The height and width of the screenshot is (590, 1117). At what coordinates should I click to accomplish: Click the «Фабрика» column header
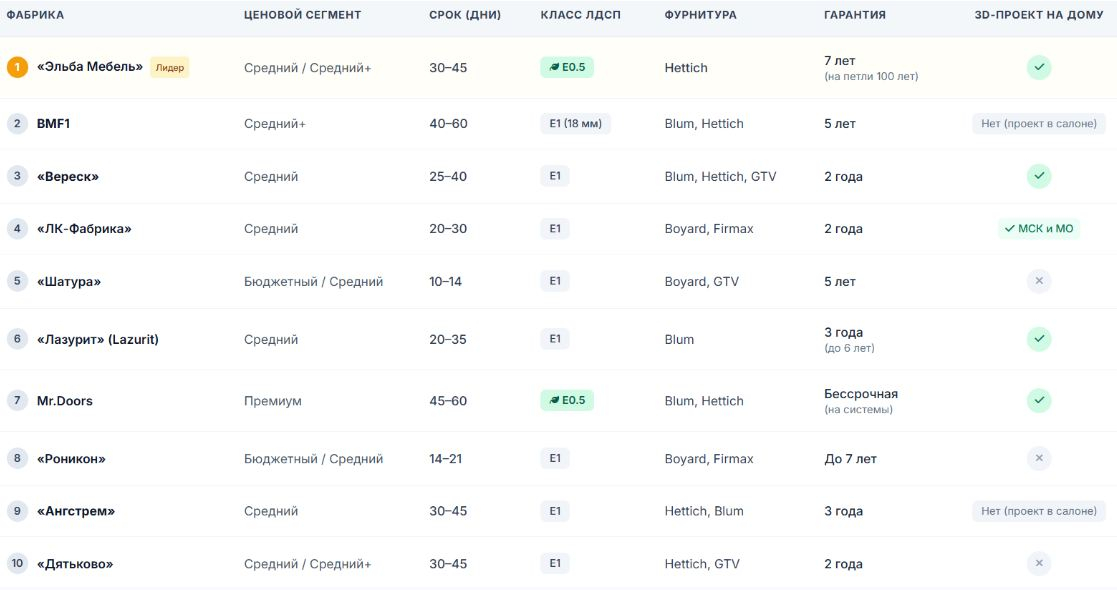[35, 15]
